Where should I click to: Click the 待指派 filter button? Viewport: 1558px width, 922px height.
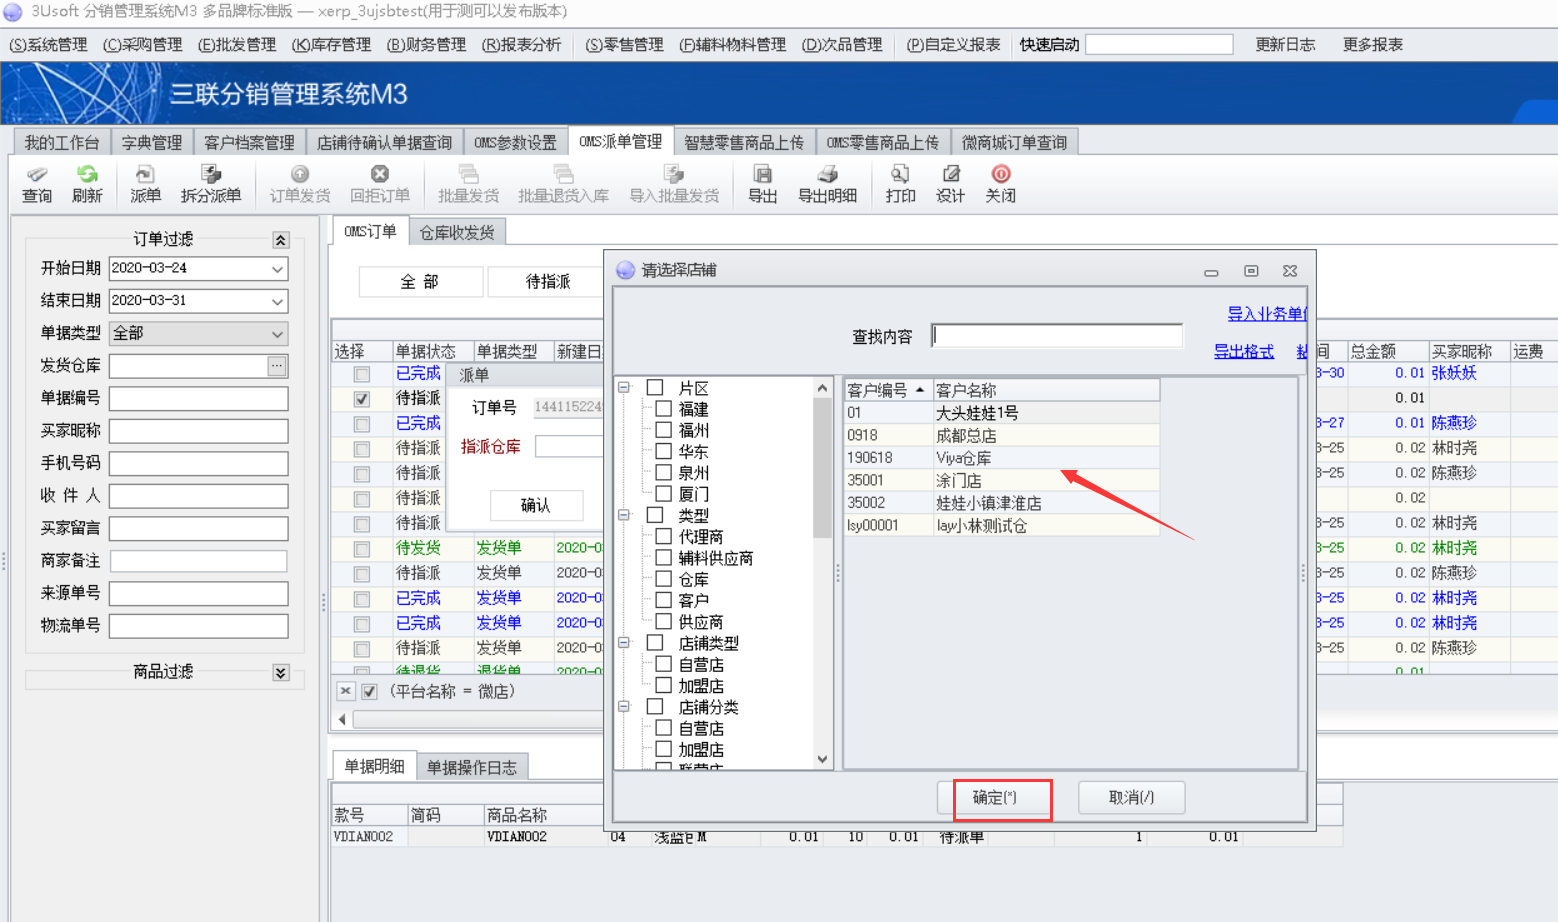pos(548,283)
